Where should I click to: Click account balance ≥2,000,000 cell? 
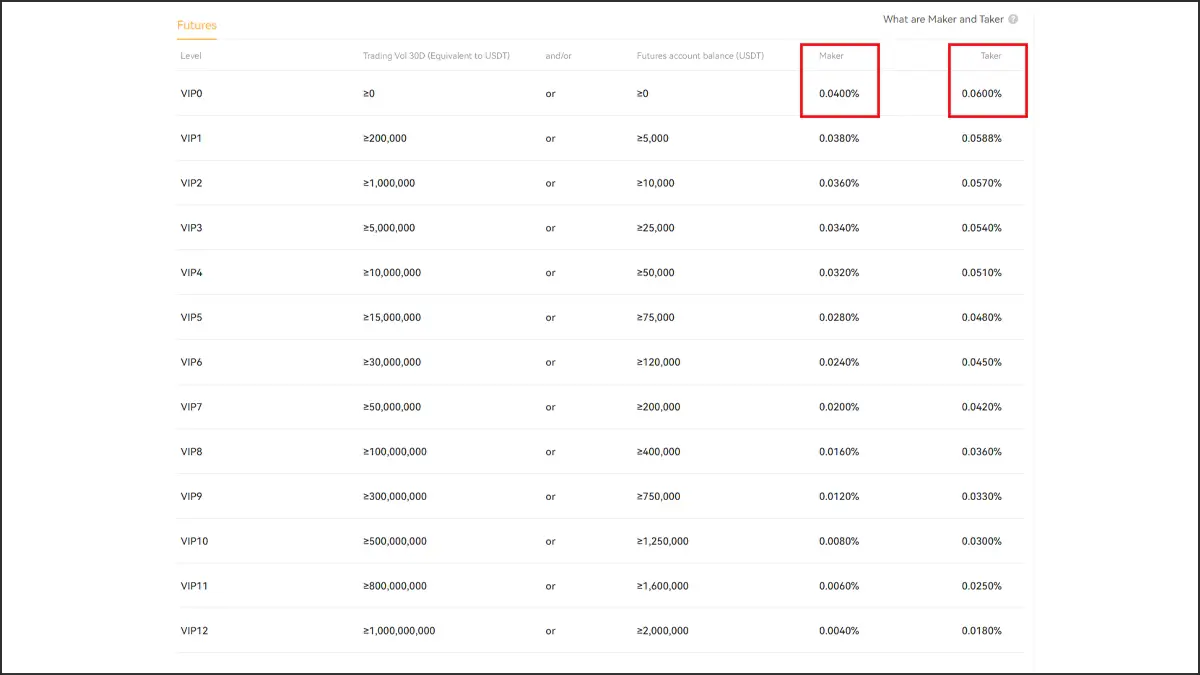pyautogui.click(x=663, y=631)
